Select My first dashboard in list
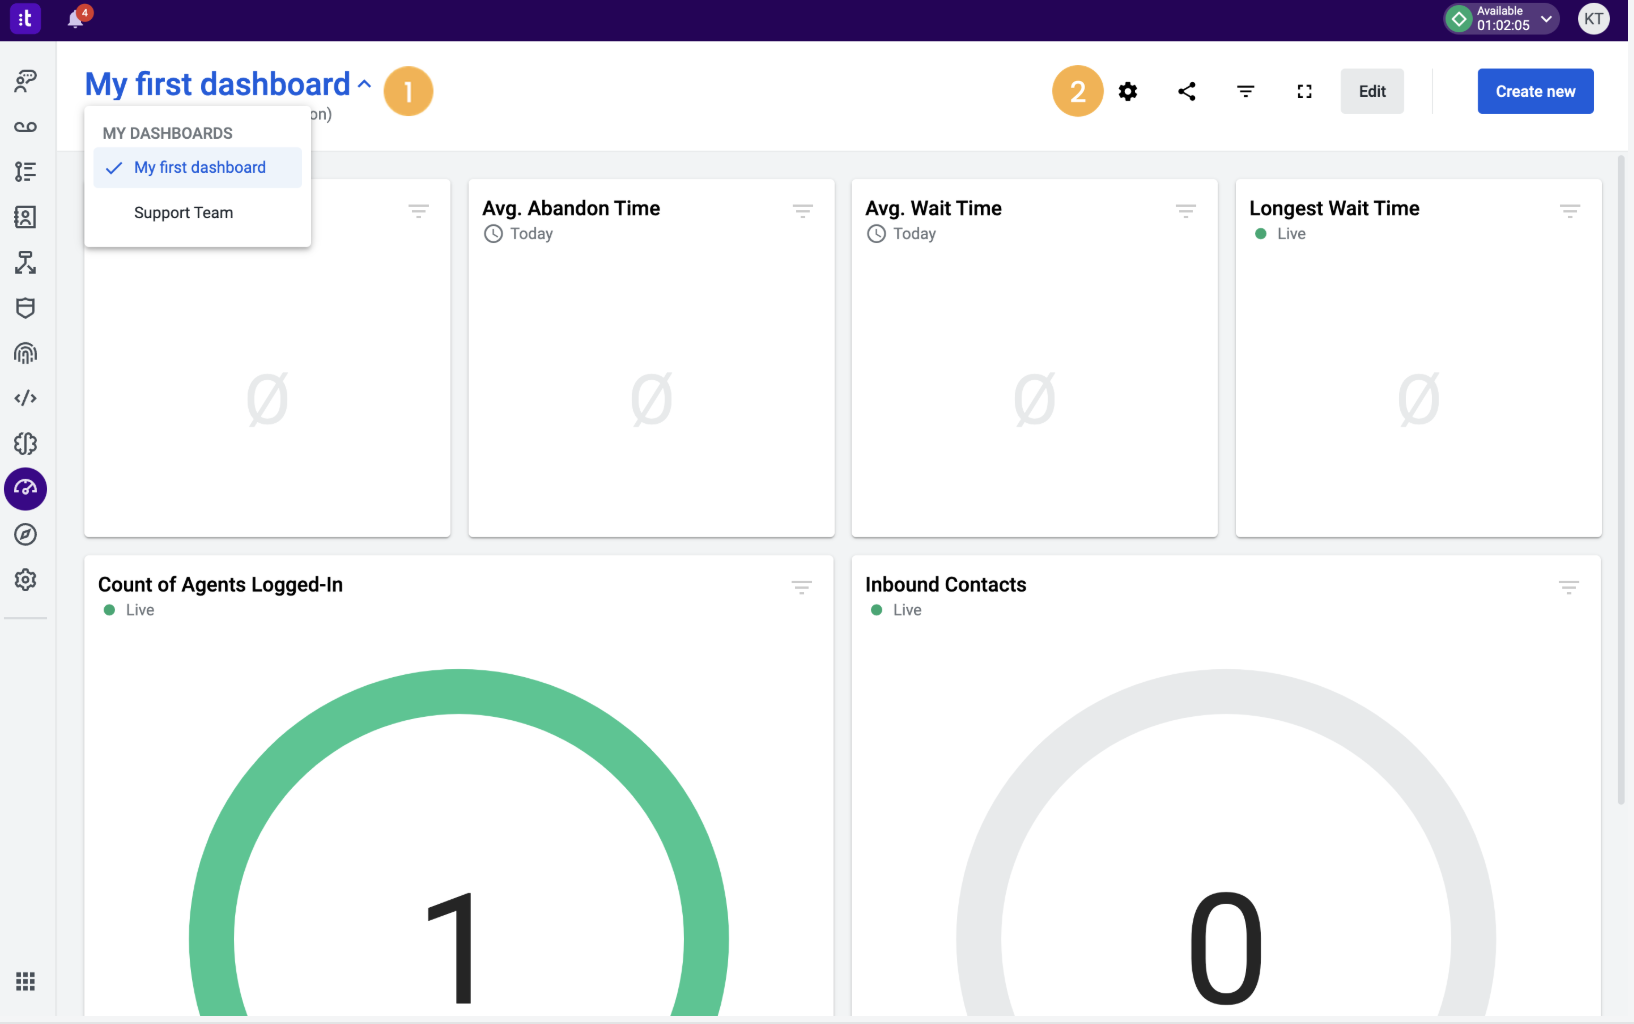This screenshot has height=1024, width=1634. coord(199,168)
